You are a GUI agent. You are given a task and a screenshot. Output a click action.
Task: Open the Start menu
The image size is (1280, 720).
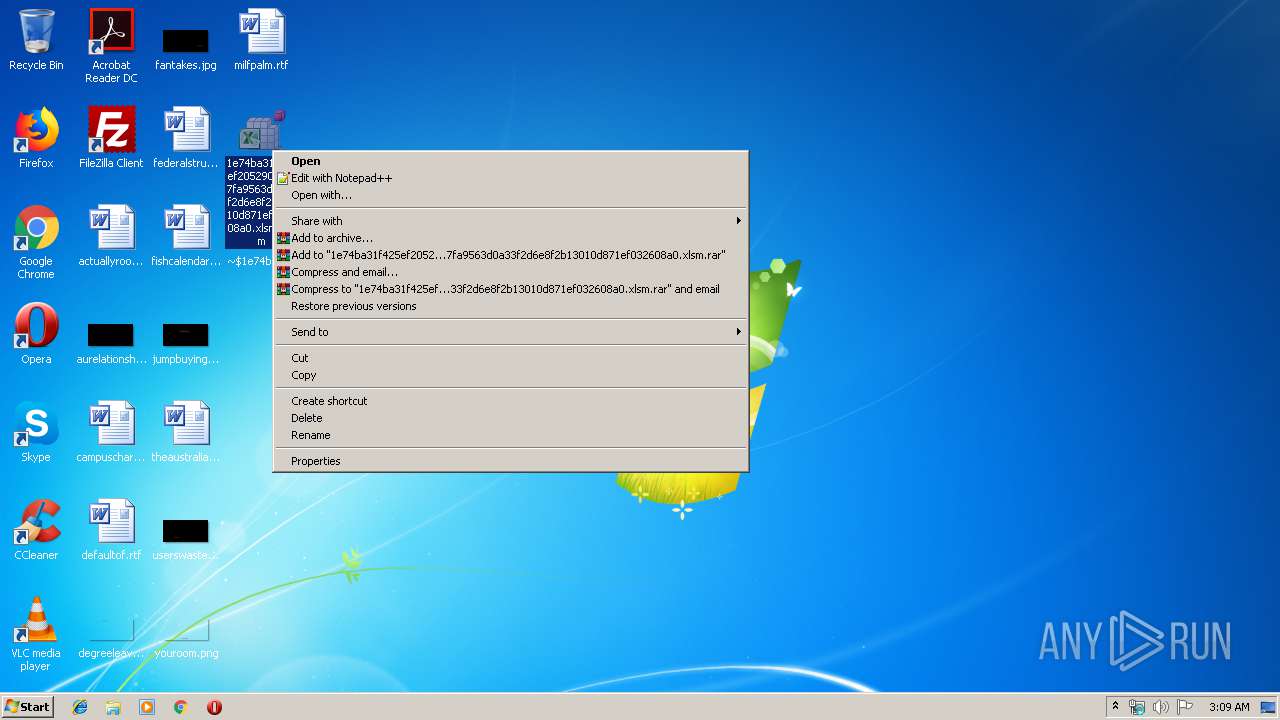point(27,707)
